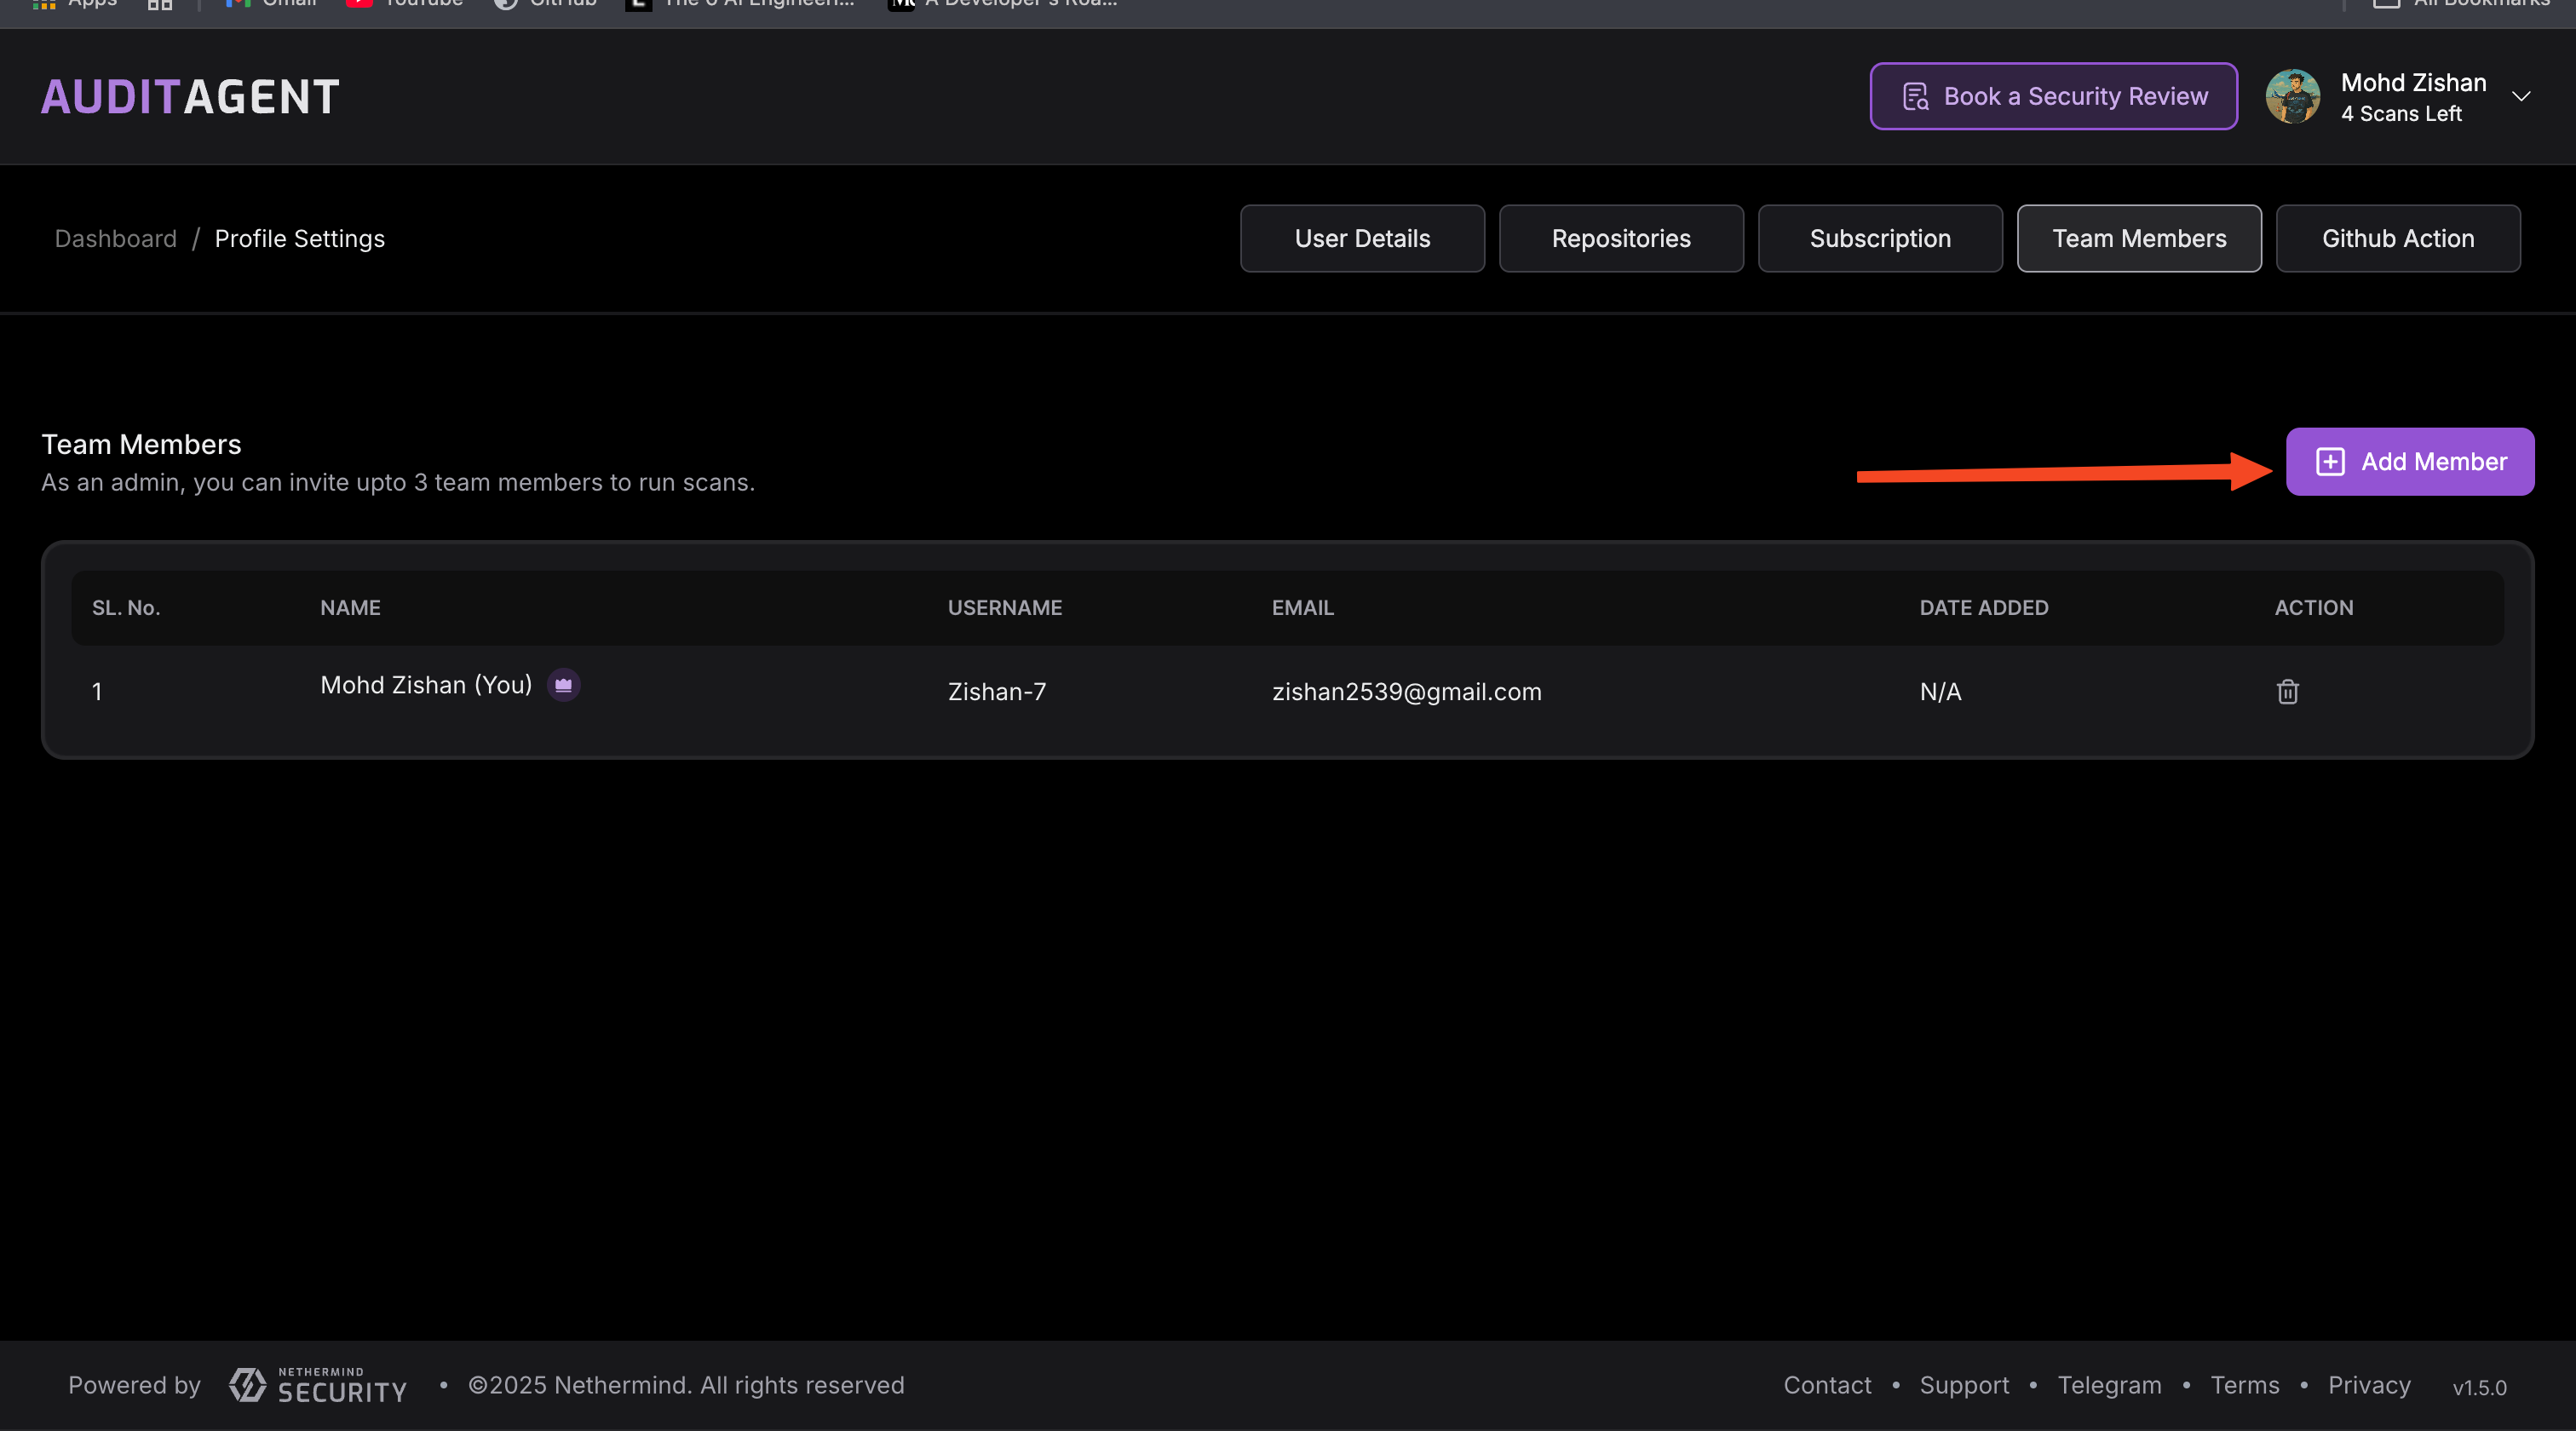Open the Telegram footer link
This screenshot has height=1431, width=2576.
tap(2109, 1386)
